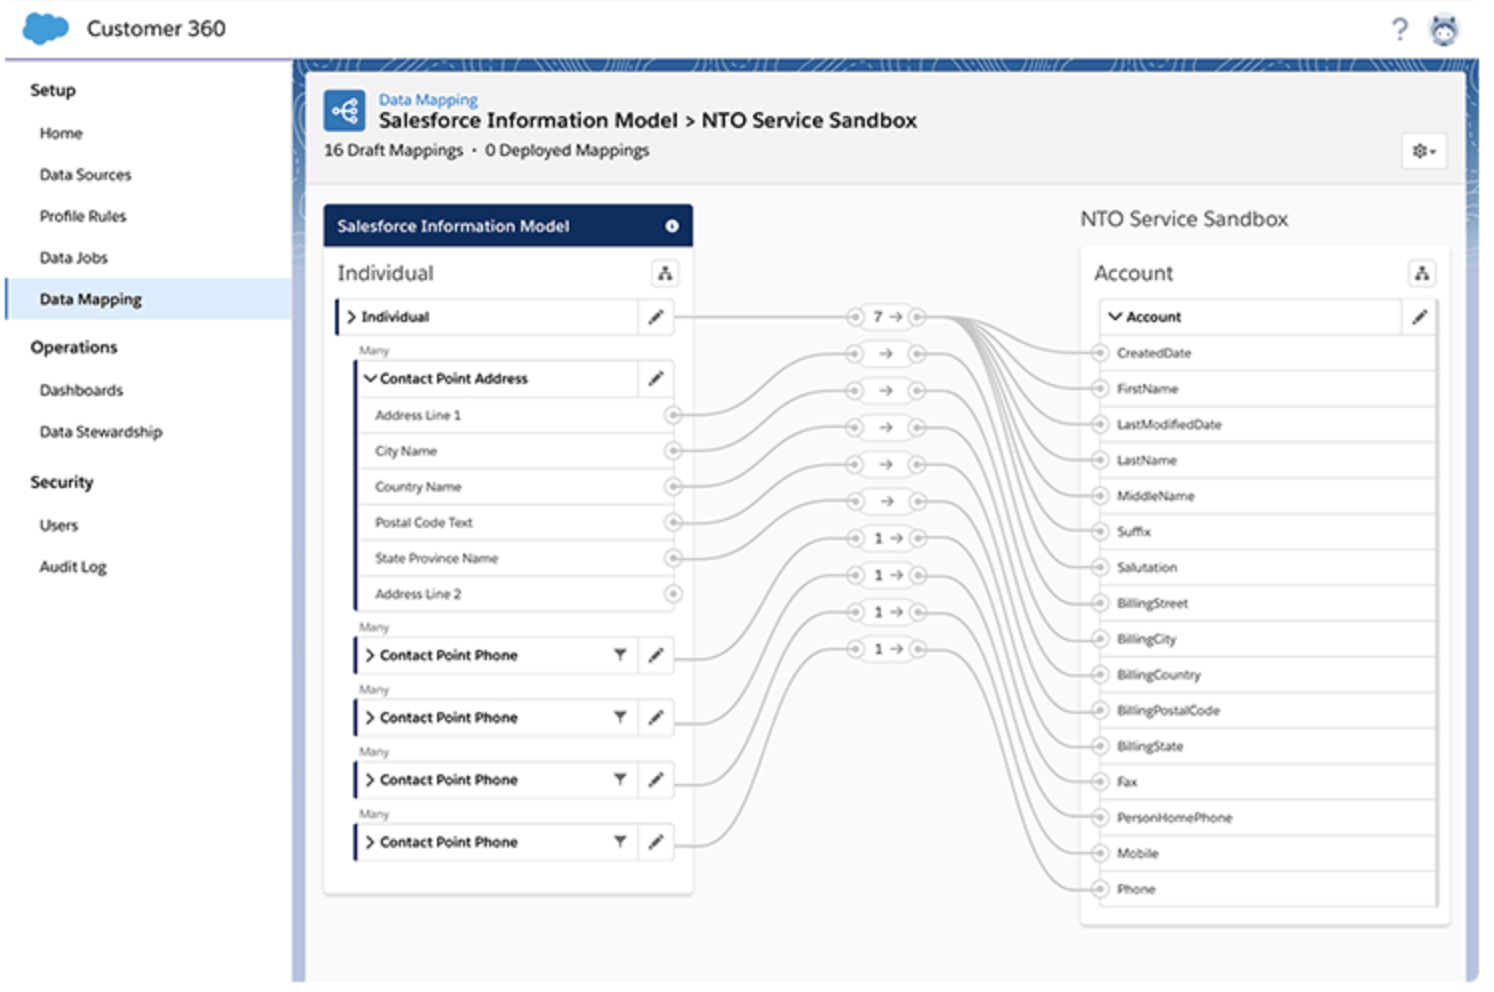The height and width of the screenshot is (992, 1494).
Task: Collapse the Contact Point Address field list
Action: coord(370,379)
